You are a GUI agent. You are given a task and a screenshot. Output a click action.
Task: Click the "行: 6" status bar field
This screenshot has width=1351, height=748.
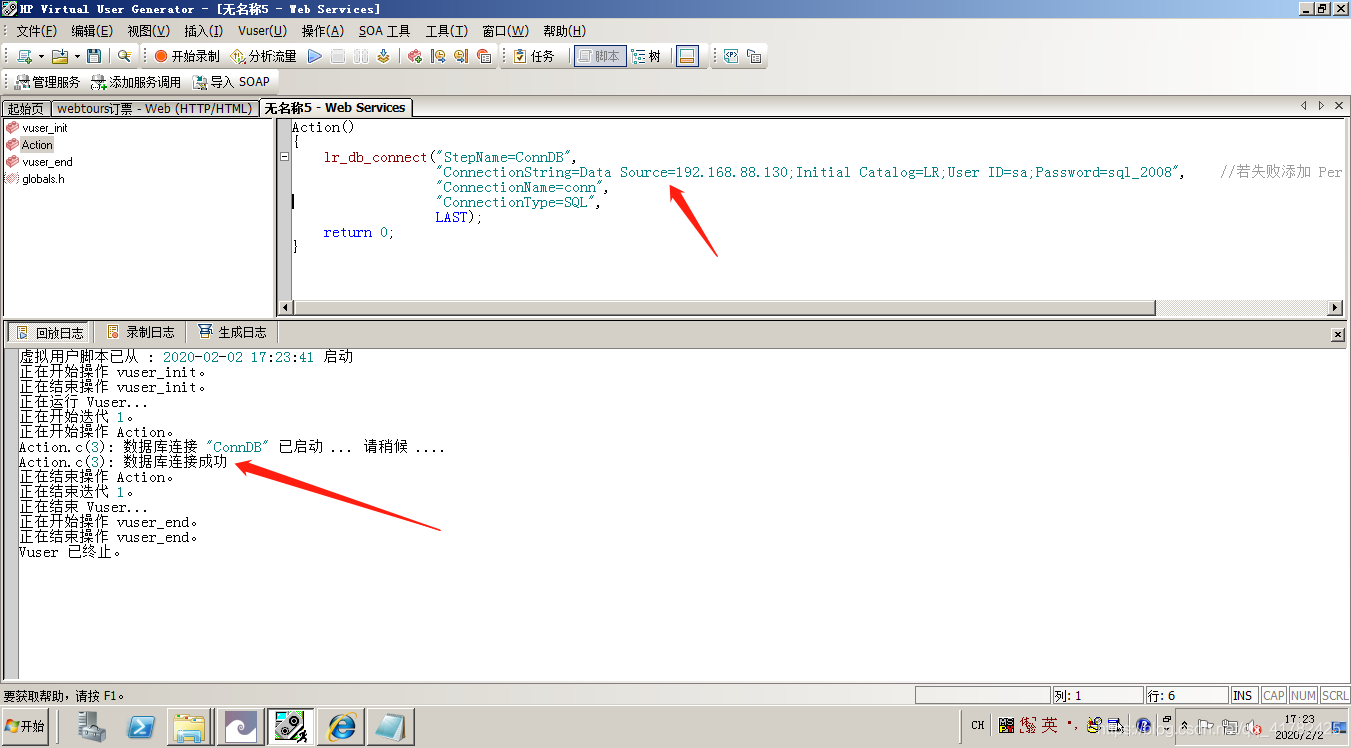(1186, 695)
